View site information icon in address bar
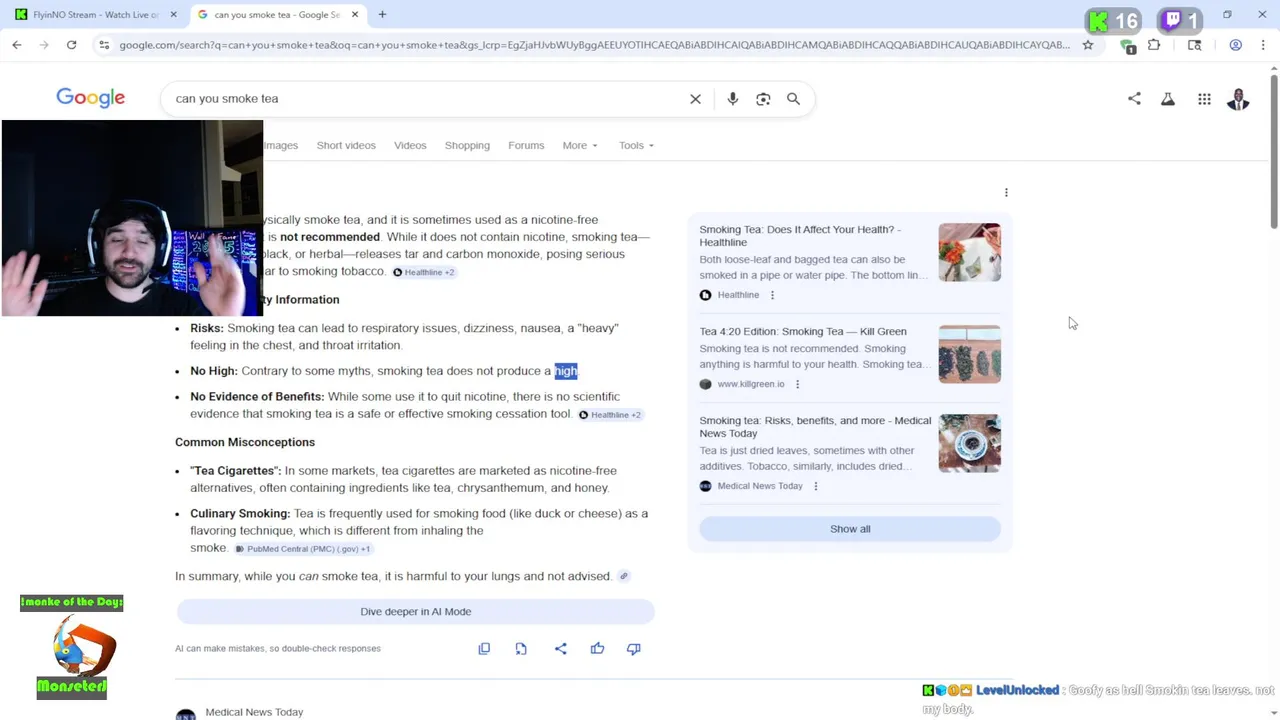 point(104,45)
